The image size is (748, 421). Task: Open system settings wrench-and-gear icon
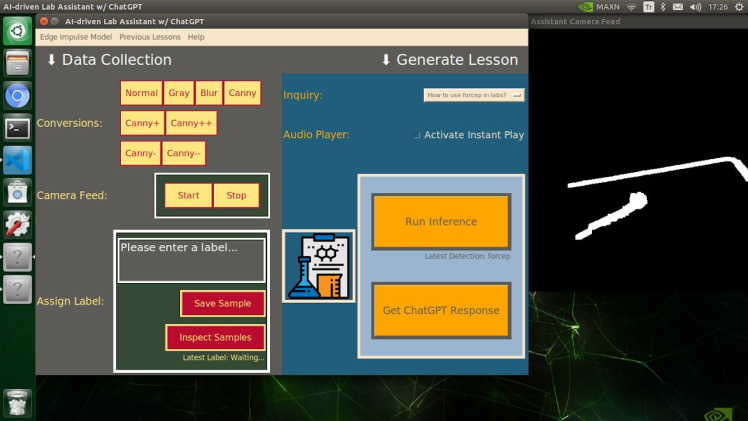(x=17, y=224)
